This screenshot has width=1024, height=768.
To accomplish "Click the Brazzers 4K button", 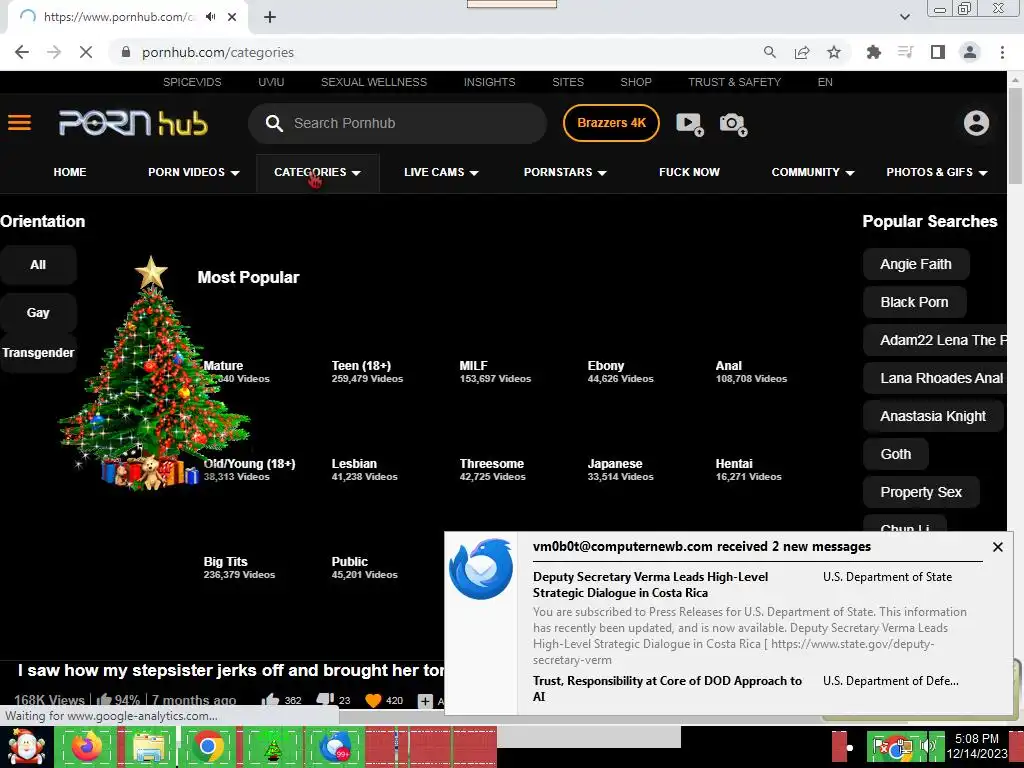I will click(611, 123).
